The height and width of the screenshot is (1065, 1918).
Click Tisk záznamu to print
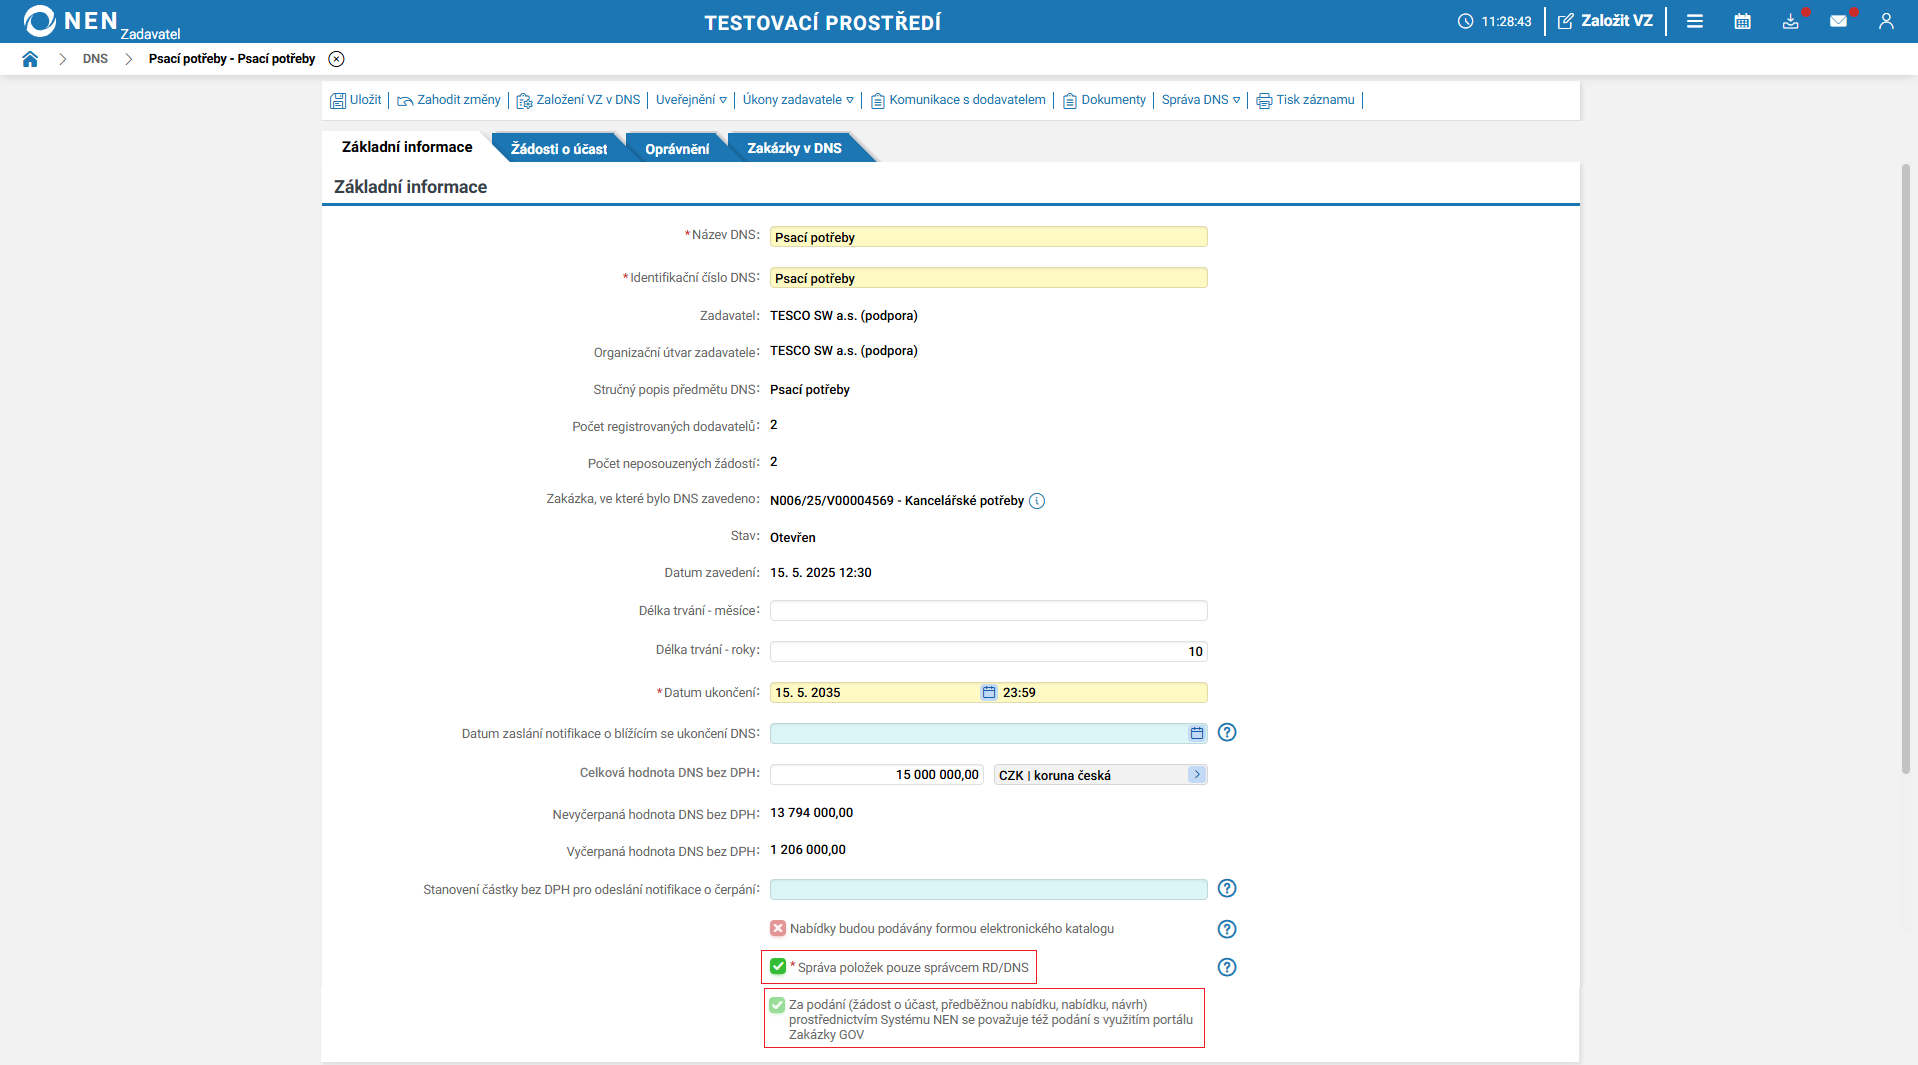[x=1306, y=100]
